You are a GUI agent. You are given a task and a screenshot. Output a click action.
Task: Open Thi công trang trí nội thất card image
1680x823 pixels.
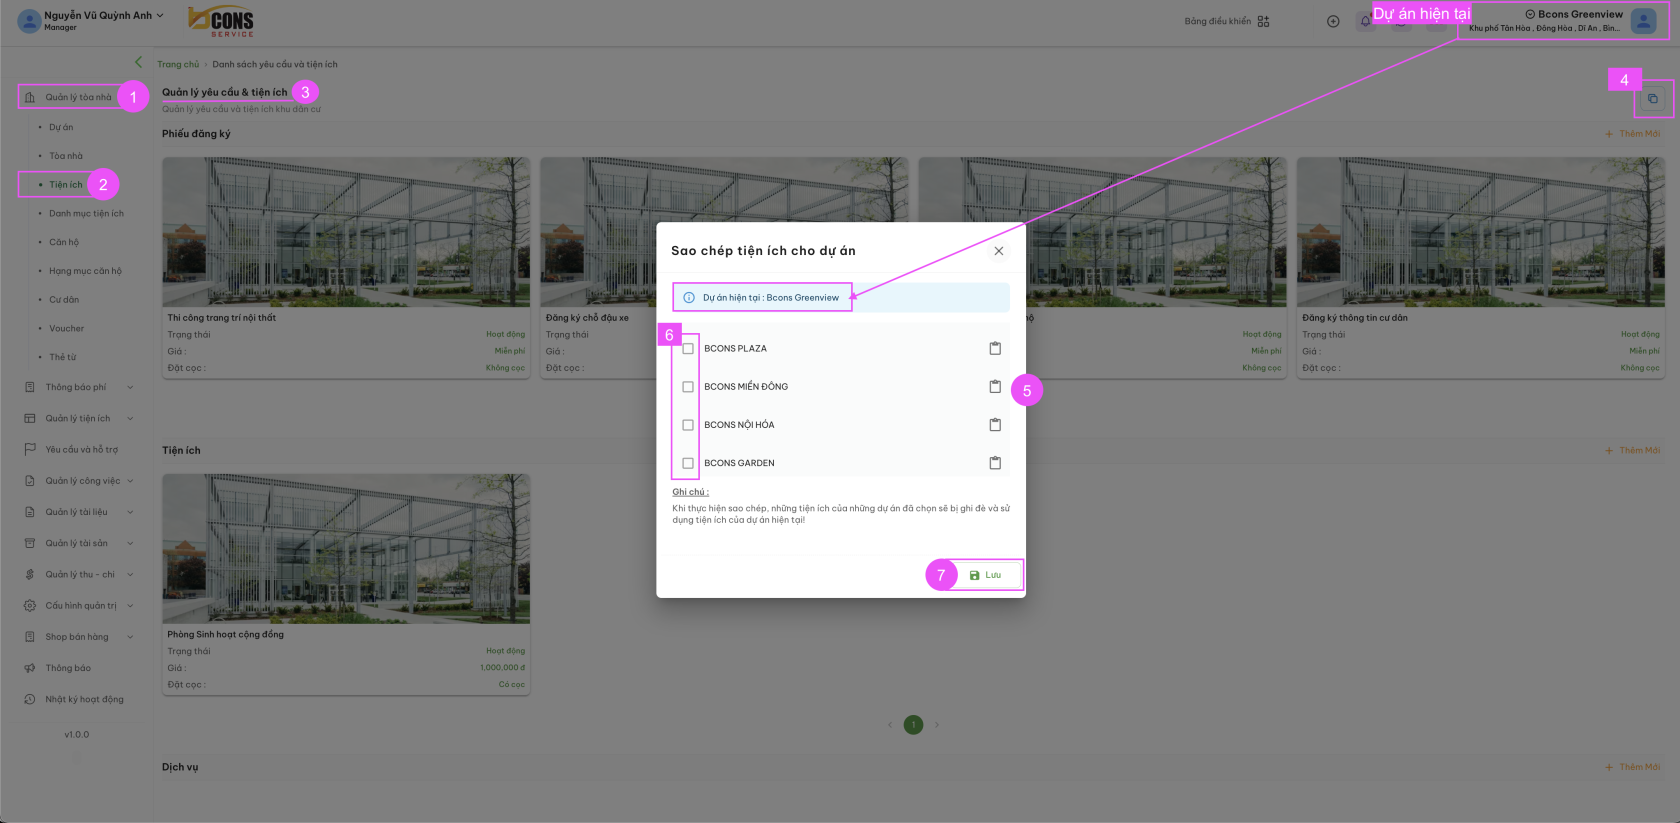tap(346, 232)
